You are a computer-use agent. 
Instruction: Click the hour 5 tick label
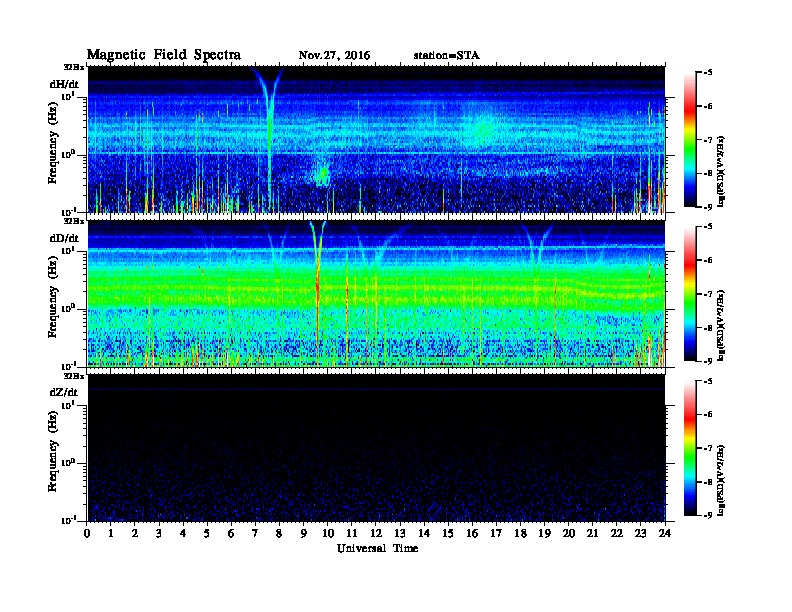207,534
